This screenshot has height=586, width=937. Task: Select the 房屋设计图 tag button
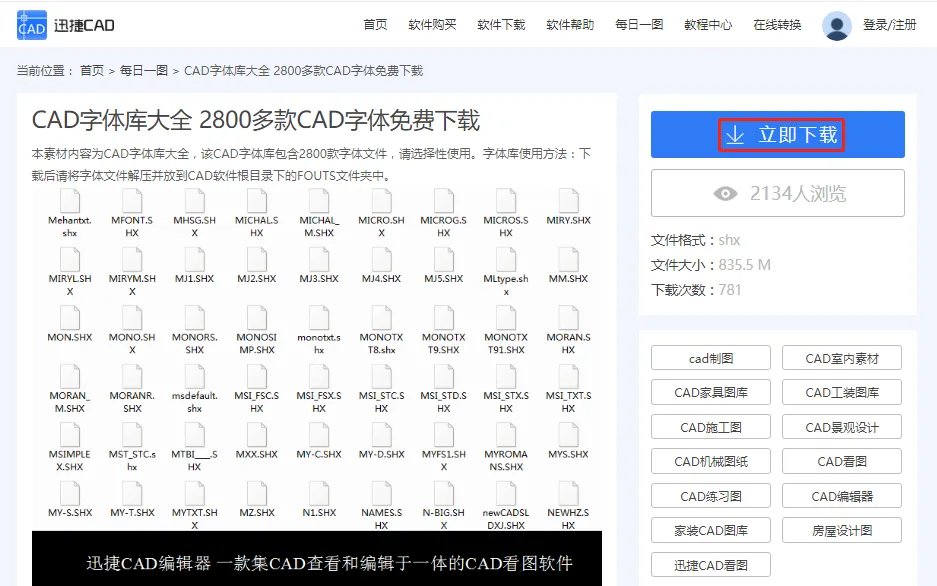click(842, 530)
